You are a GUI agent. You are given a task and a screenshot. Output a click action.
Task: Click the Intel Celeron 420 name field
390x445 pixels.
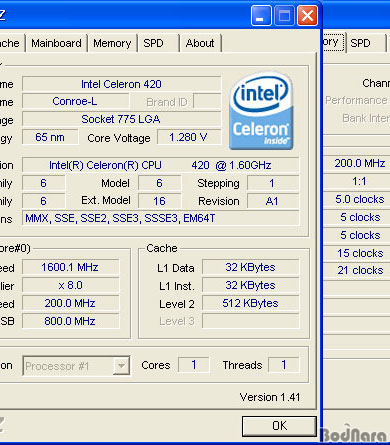pyautogui.click(x=121, y=84)
